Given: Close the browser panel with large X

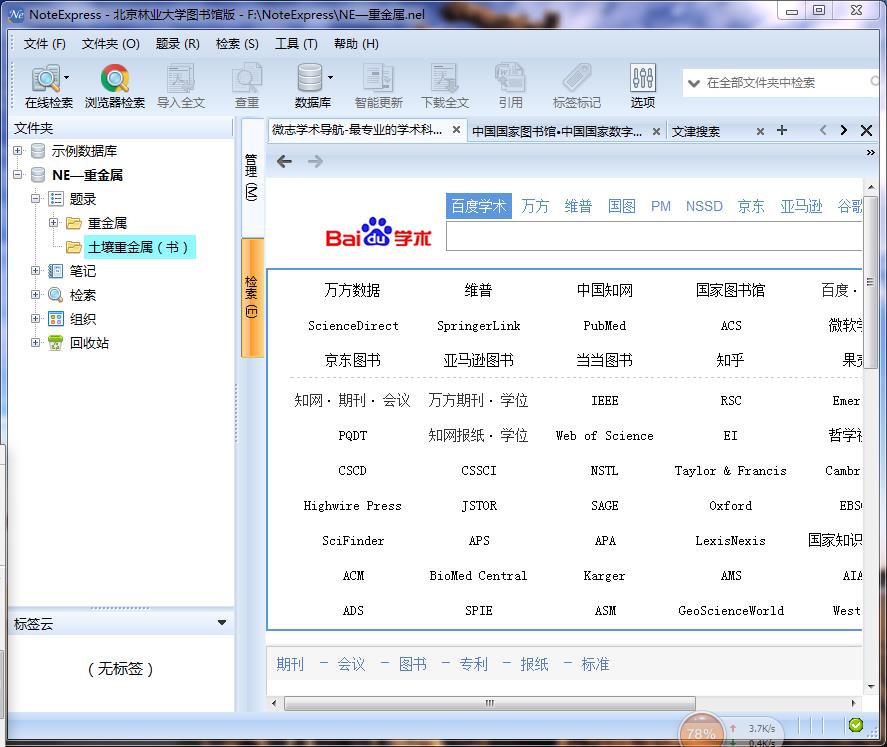Looking at the screenshot, I should (866, 131).
